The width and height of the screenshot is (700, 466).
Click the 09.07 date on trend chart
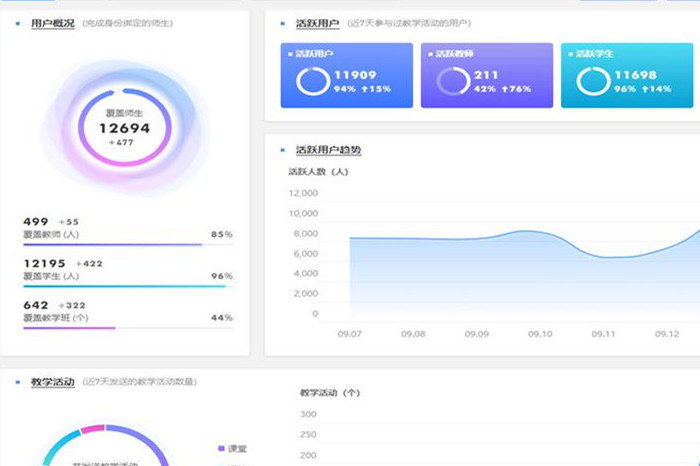(349, 334)
